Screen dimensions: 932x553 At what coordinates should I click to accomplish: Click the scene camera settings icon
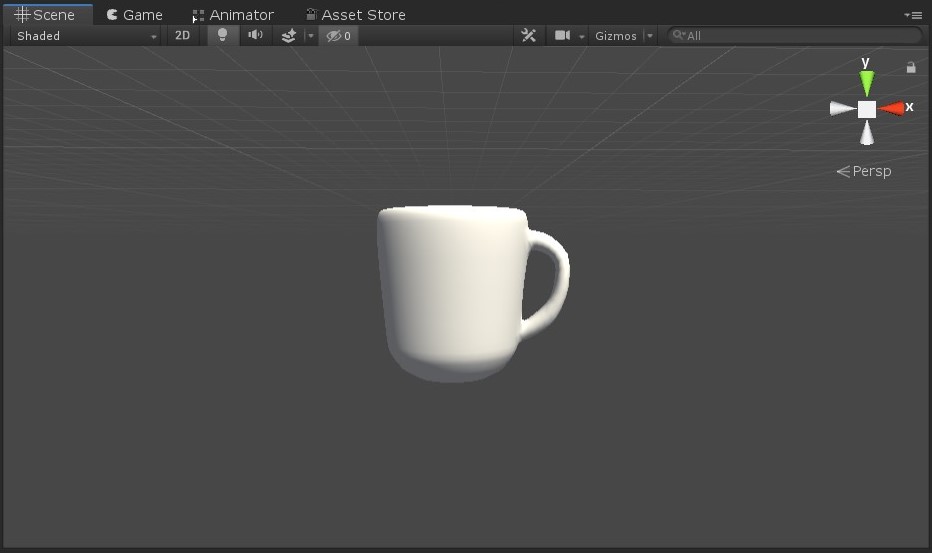[562, 36]
